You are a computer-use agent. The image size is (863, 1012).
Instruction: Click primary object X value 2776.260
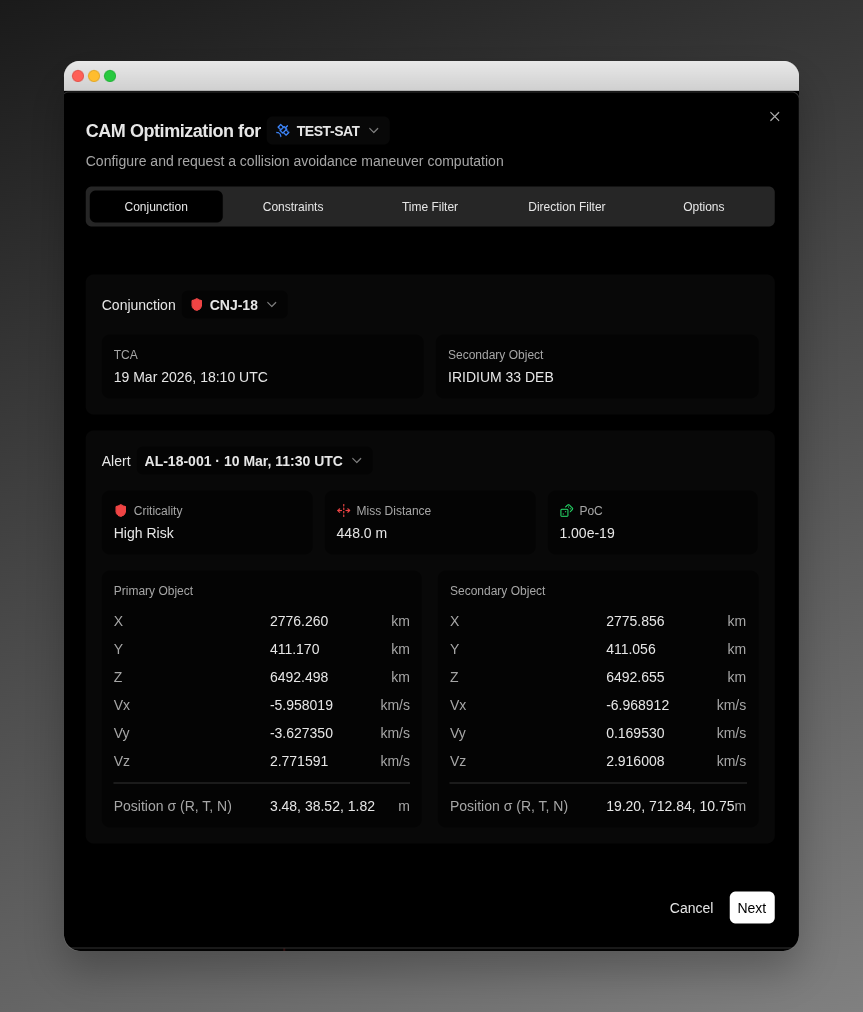click(x=299, y=621)
